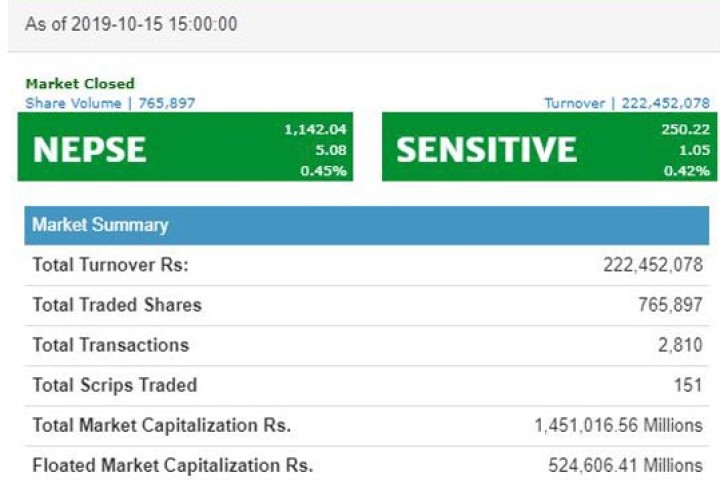
Task: Click the Share Volume link above NEPSE
Action: coord(110,103)
